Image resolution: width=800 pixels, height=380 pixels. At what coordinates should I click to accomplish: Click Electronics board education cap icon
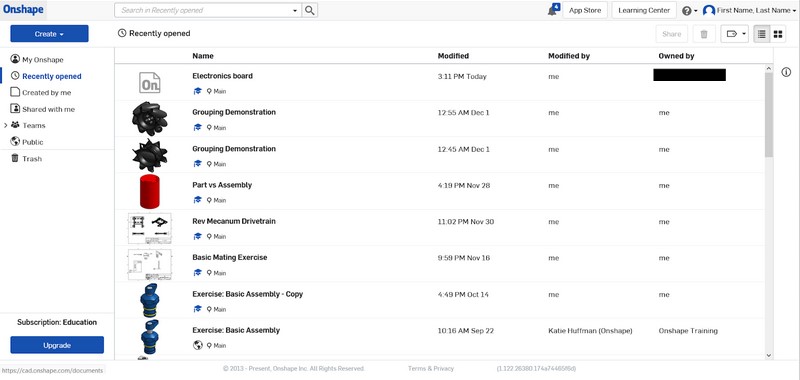(x=197, y=91)
